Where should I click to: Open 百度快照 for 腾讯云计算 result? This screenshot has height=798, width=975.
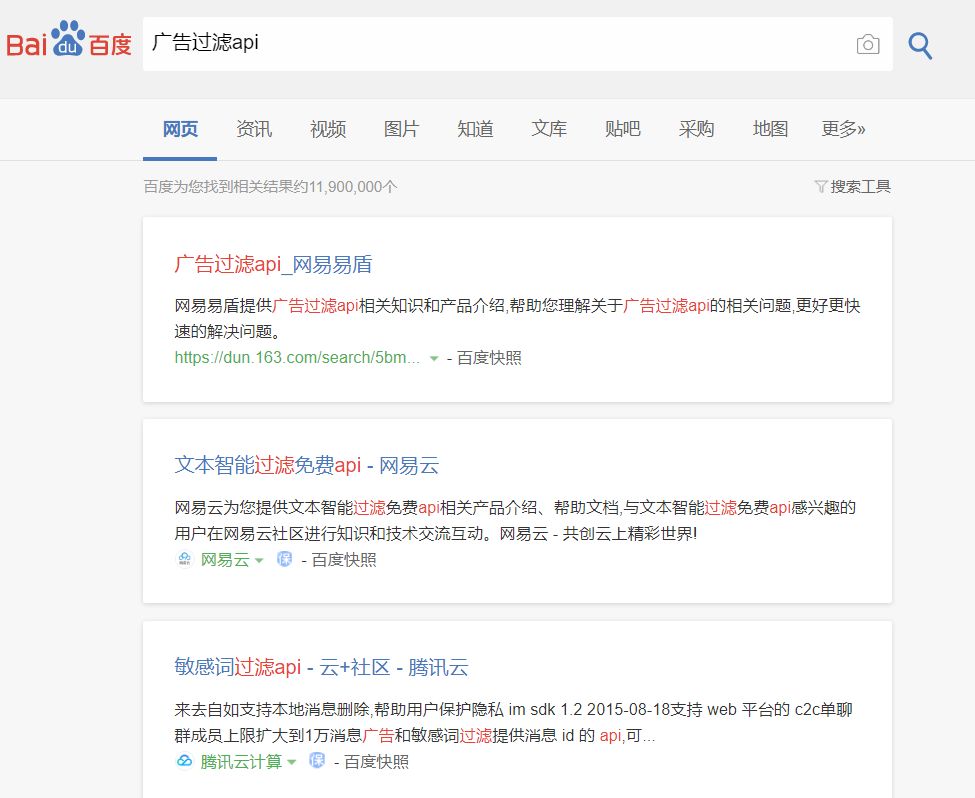(376, 761)
